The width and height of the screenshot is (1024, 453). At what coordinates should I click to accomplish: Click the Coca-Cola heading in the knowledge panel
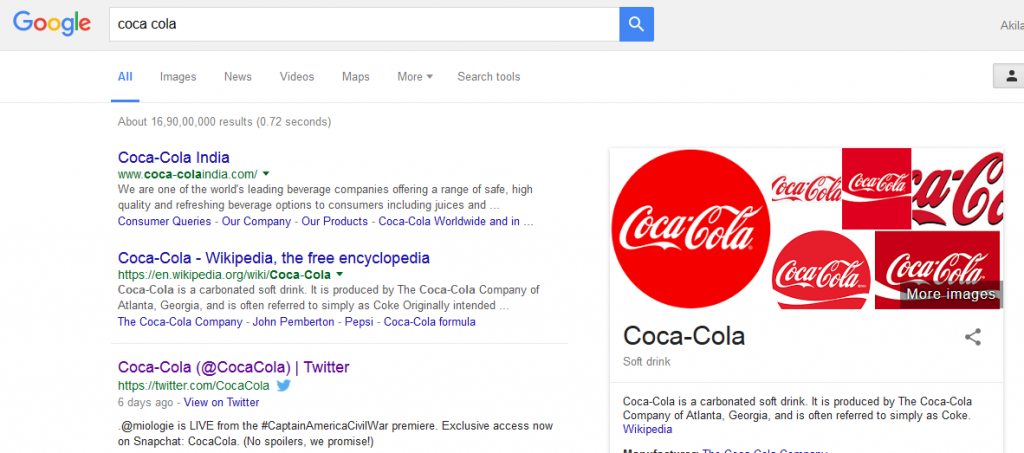pyautogui.click(x=684, y=336)
